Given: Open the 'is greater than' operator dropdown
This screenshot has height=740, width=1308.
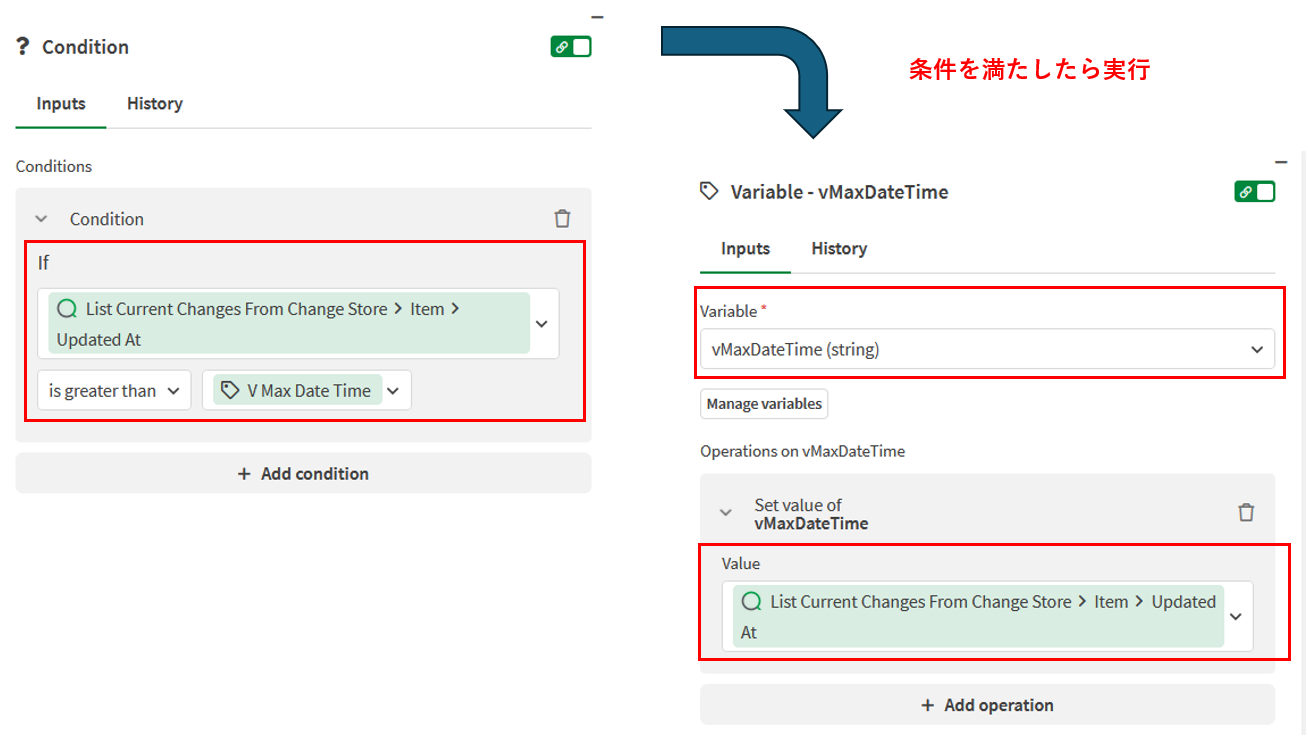Looking at the screenshot, I should click(114, 390).
